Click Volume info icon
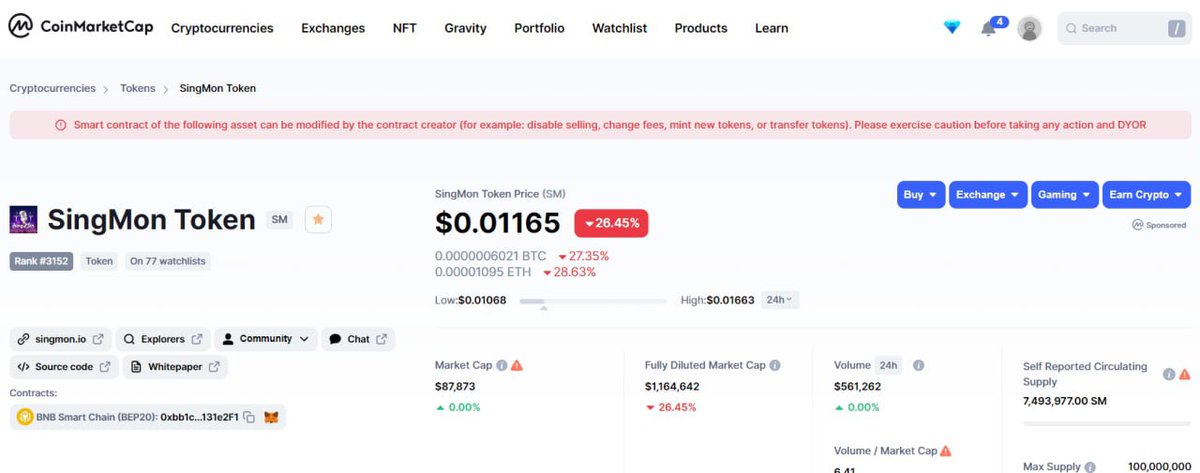Screen dimensions: 1200x473 pos(918,366)
